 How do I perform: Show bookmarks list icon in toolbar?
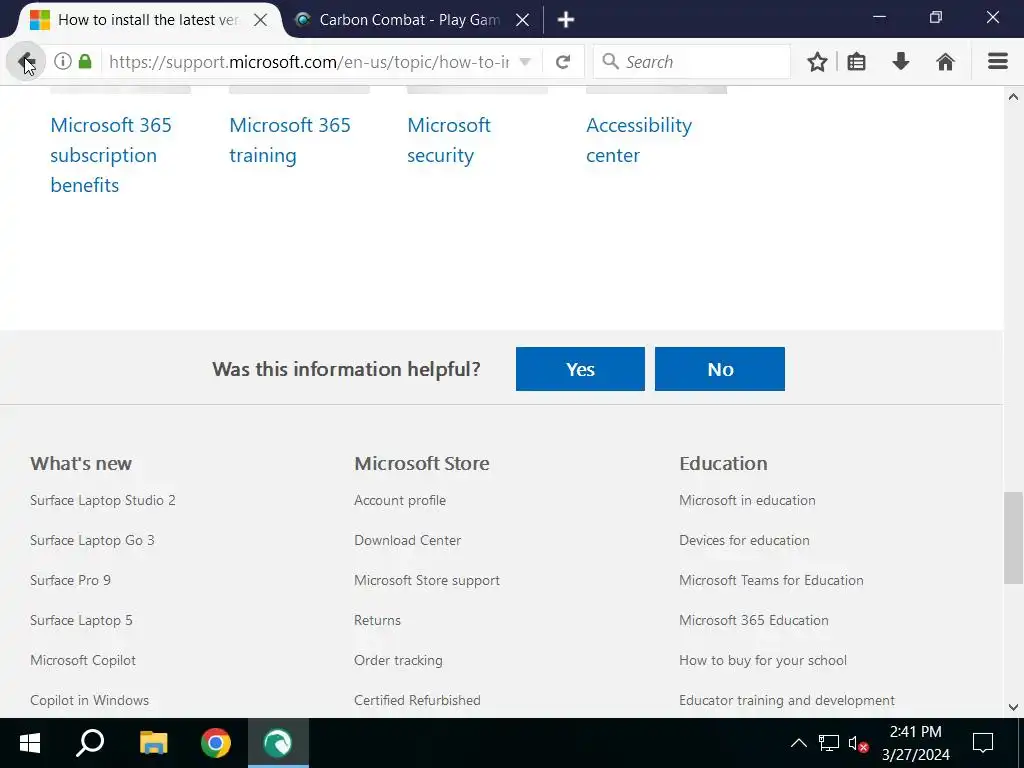click(856, 62)
